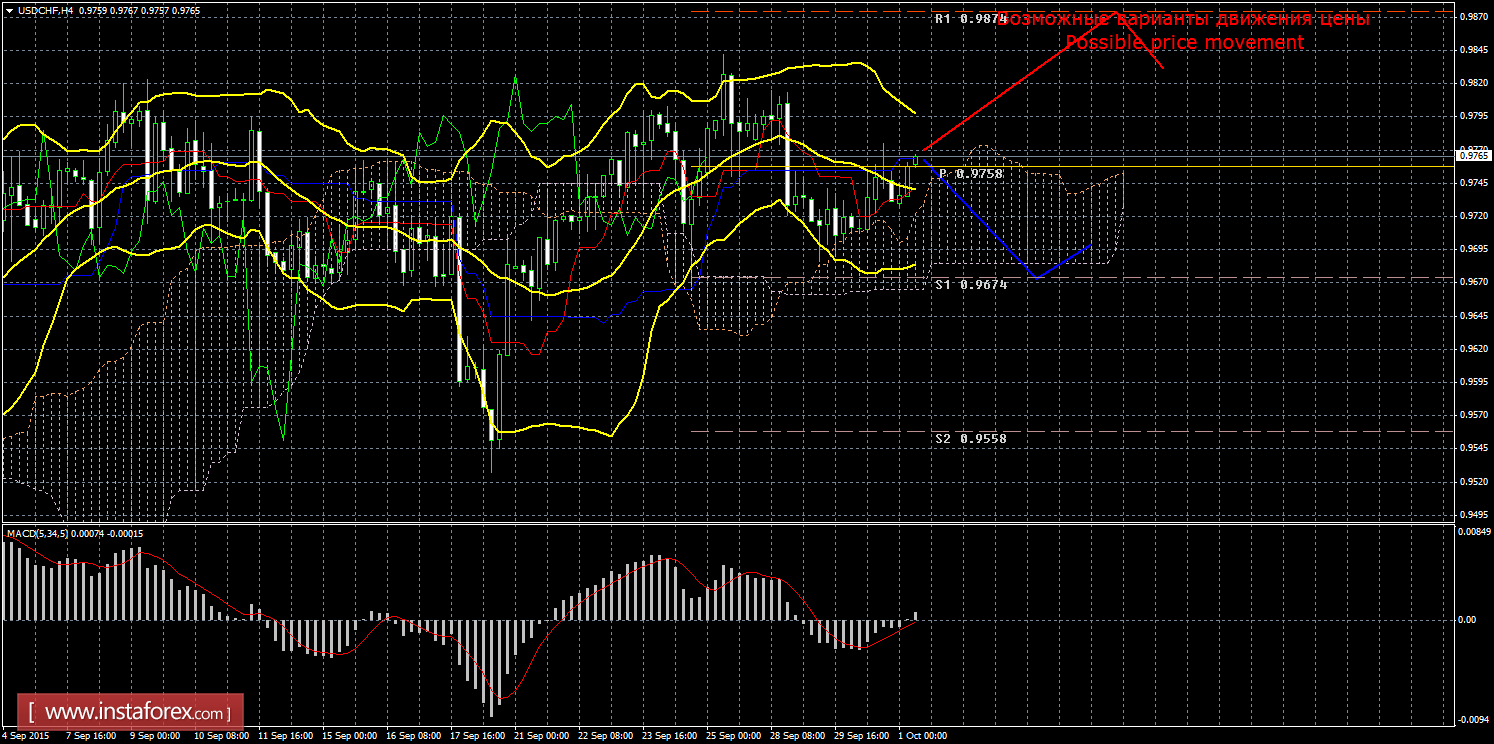The image size is (1494, 744).
Task: Click the 25 Sep 00:00 time axis label
Action: tap(733, 736)
